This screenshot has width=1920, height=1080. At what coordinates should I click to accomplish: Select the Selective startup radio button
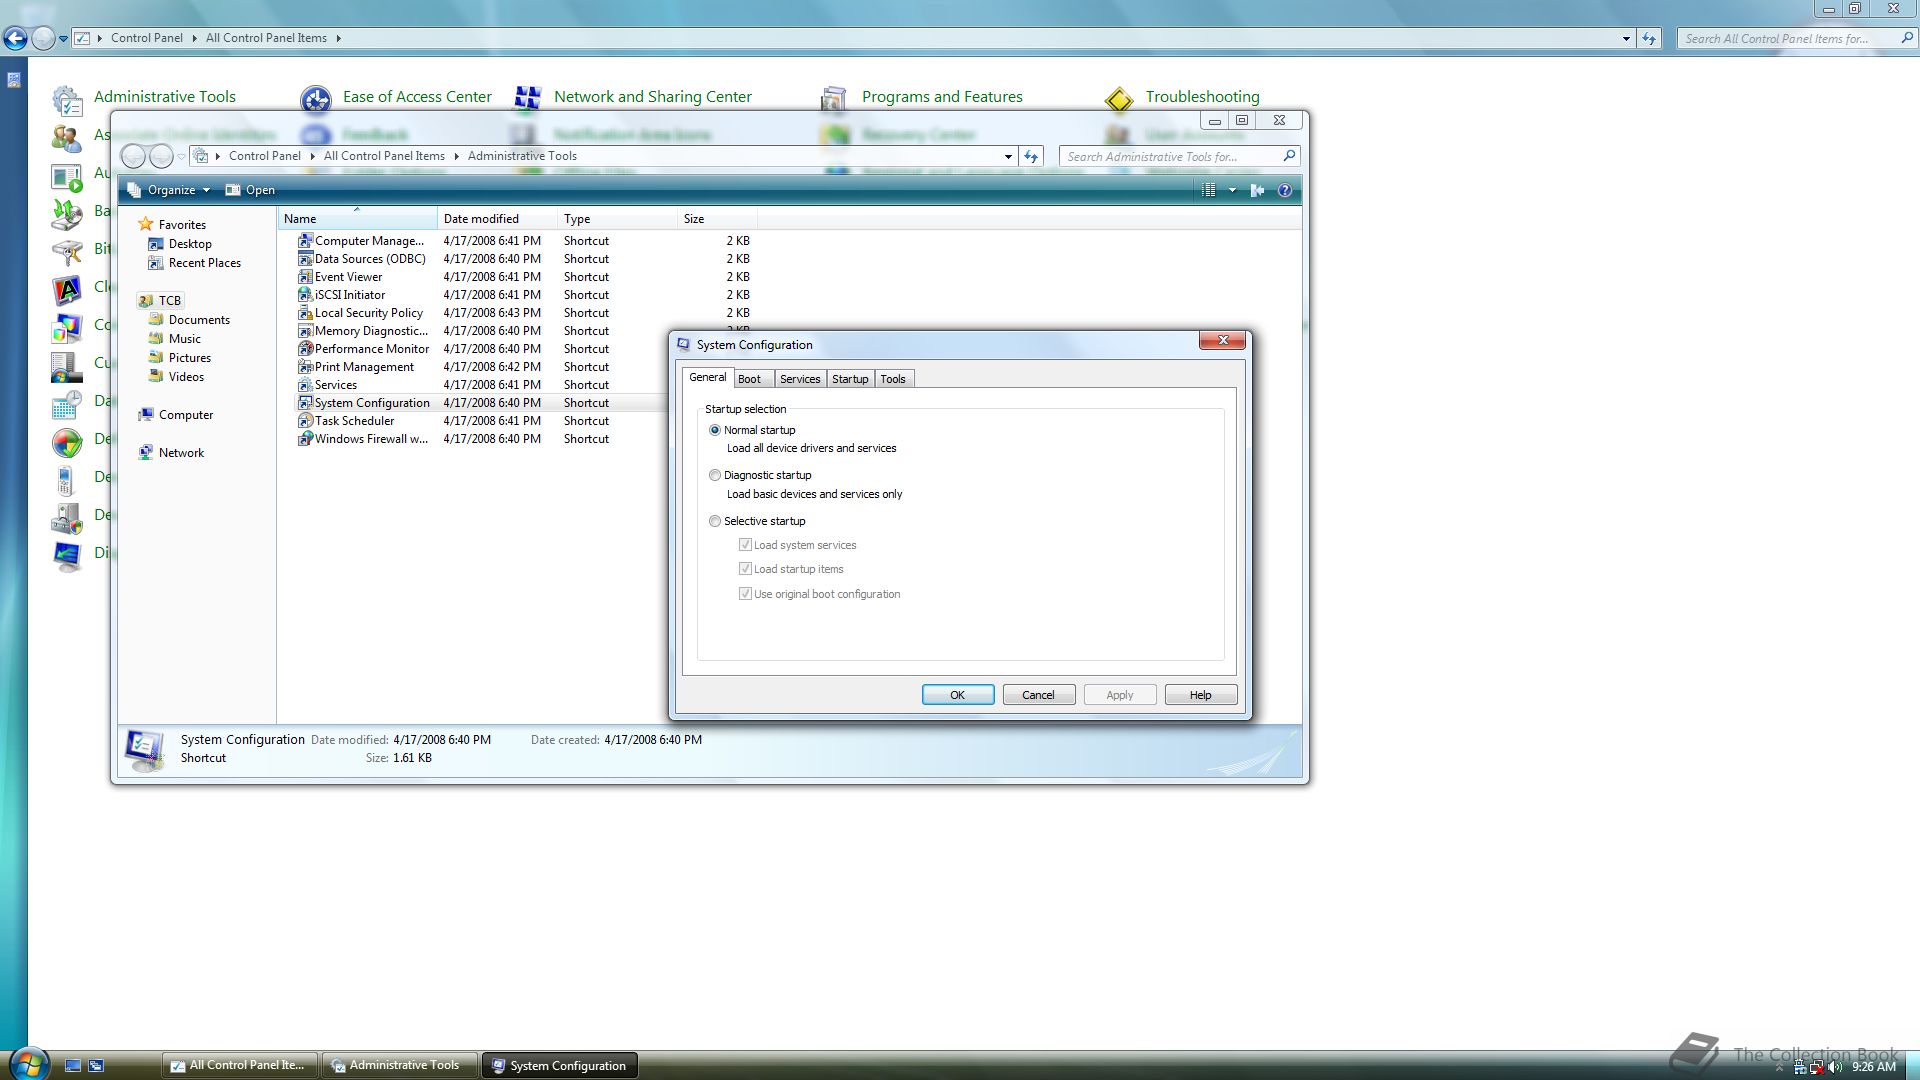(714, 521)
